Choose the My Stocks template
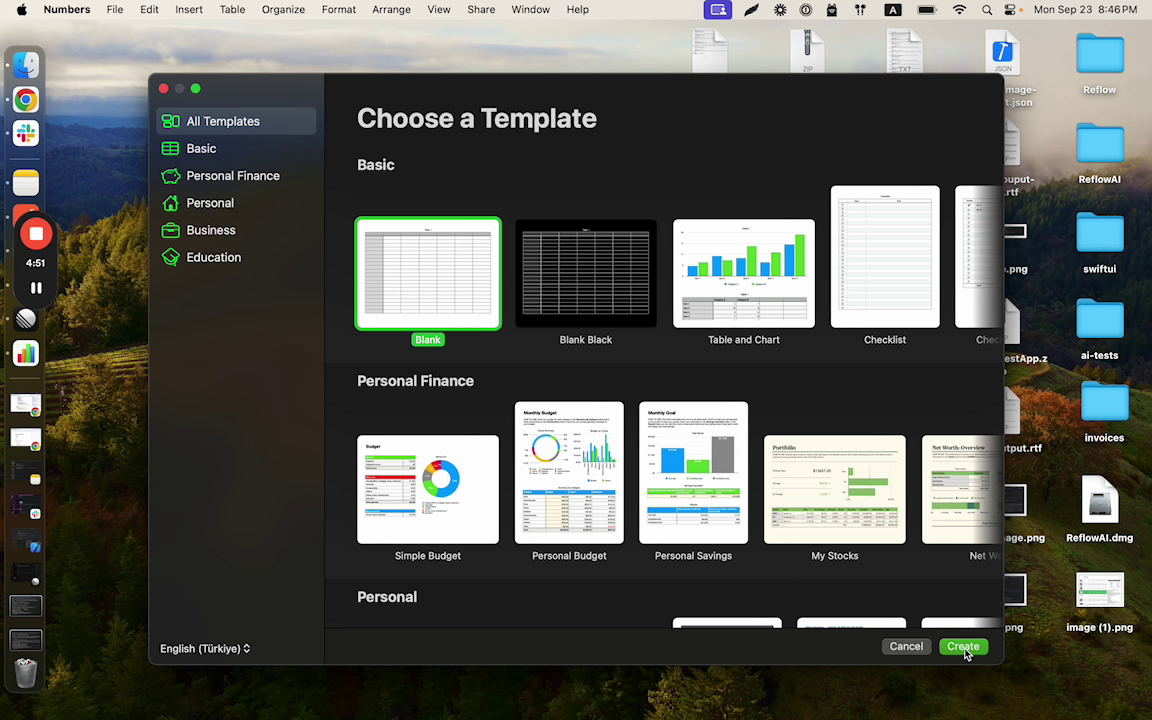The width and height of the screenshot is (1152, 720). click(835, 489)
